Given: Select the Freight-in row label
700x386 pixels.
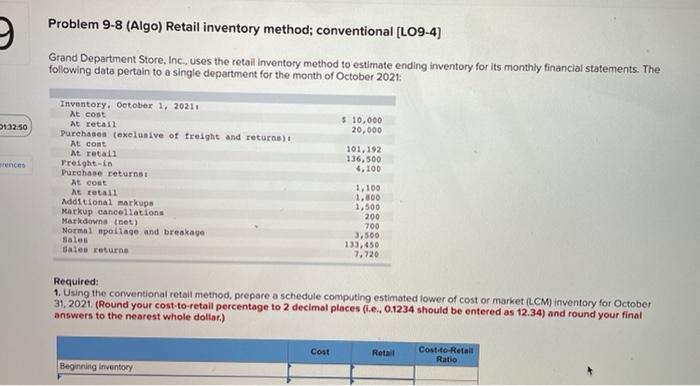Looking at the screenshot, I should click(87, 163).
